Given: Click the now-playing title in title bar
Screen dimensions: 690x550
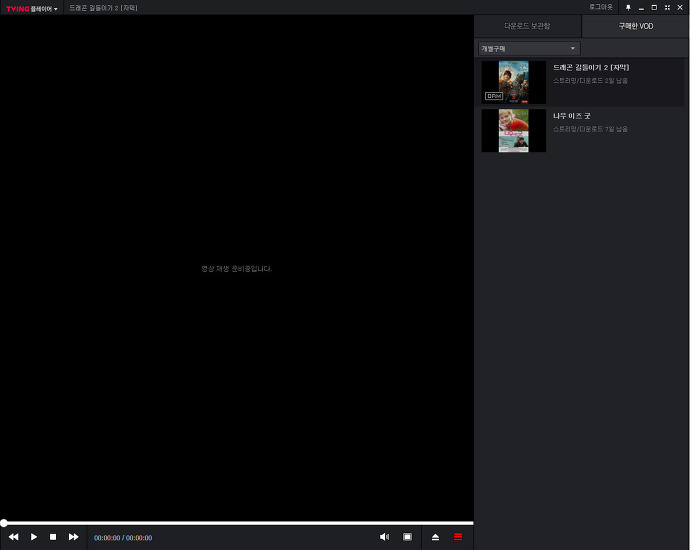Looking at the screenshot, I should point(103,8).
